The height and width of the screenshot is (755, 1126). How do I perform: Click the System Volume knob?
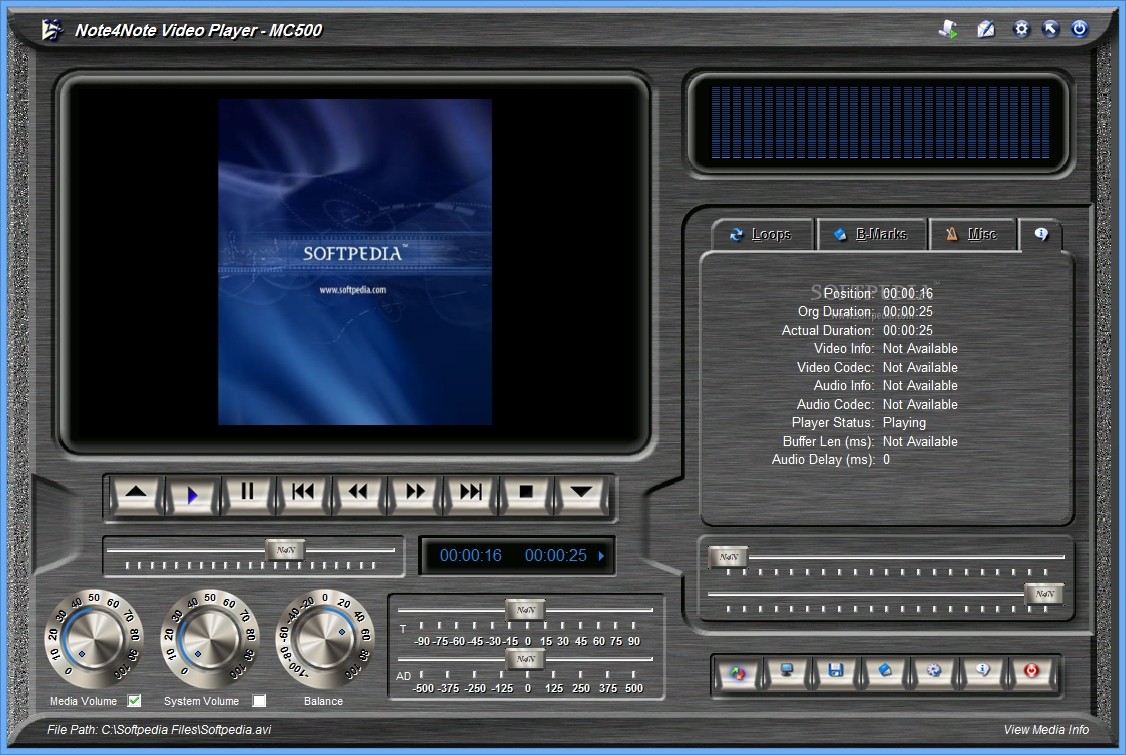(210, 639)
